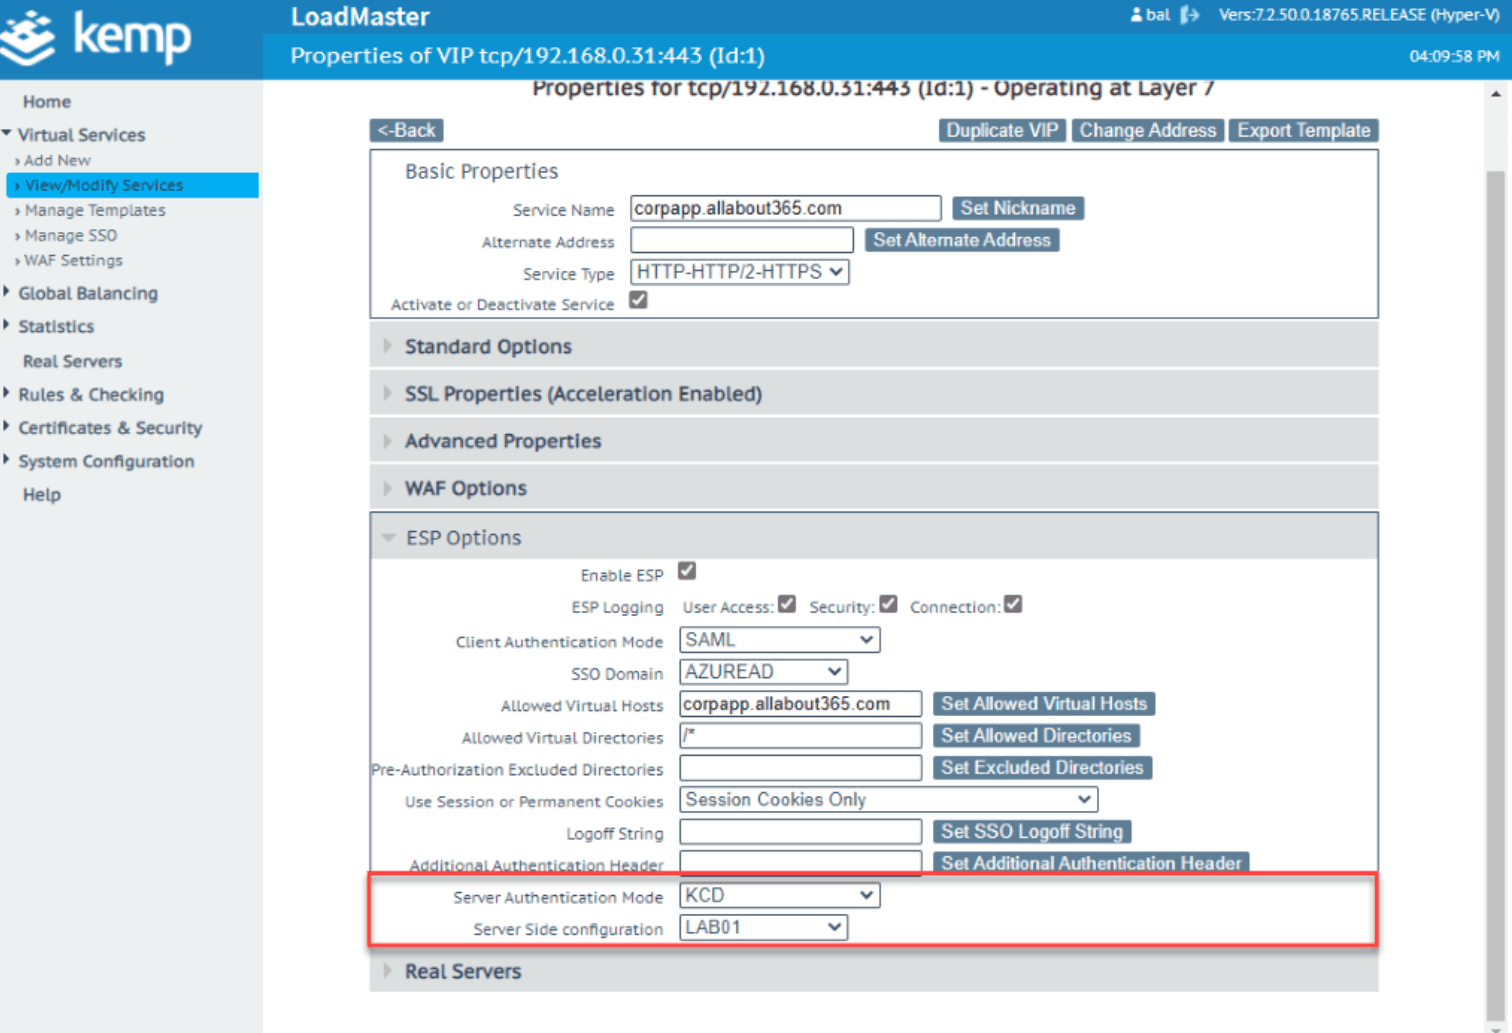
Task: Focus the Alternate Address field
Action: tap(742, 240)
